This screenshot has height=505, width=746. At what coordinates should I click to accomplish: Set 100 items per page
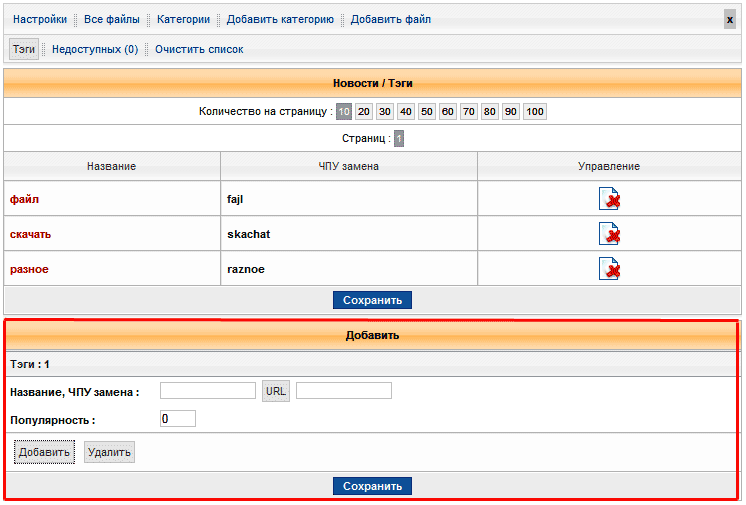point(535,112)
